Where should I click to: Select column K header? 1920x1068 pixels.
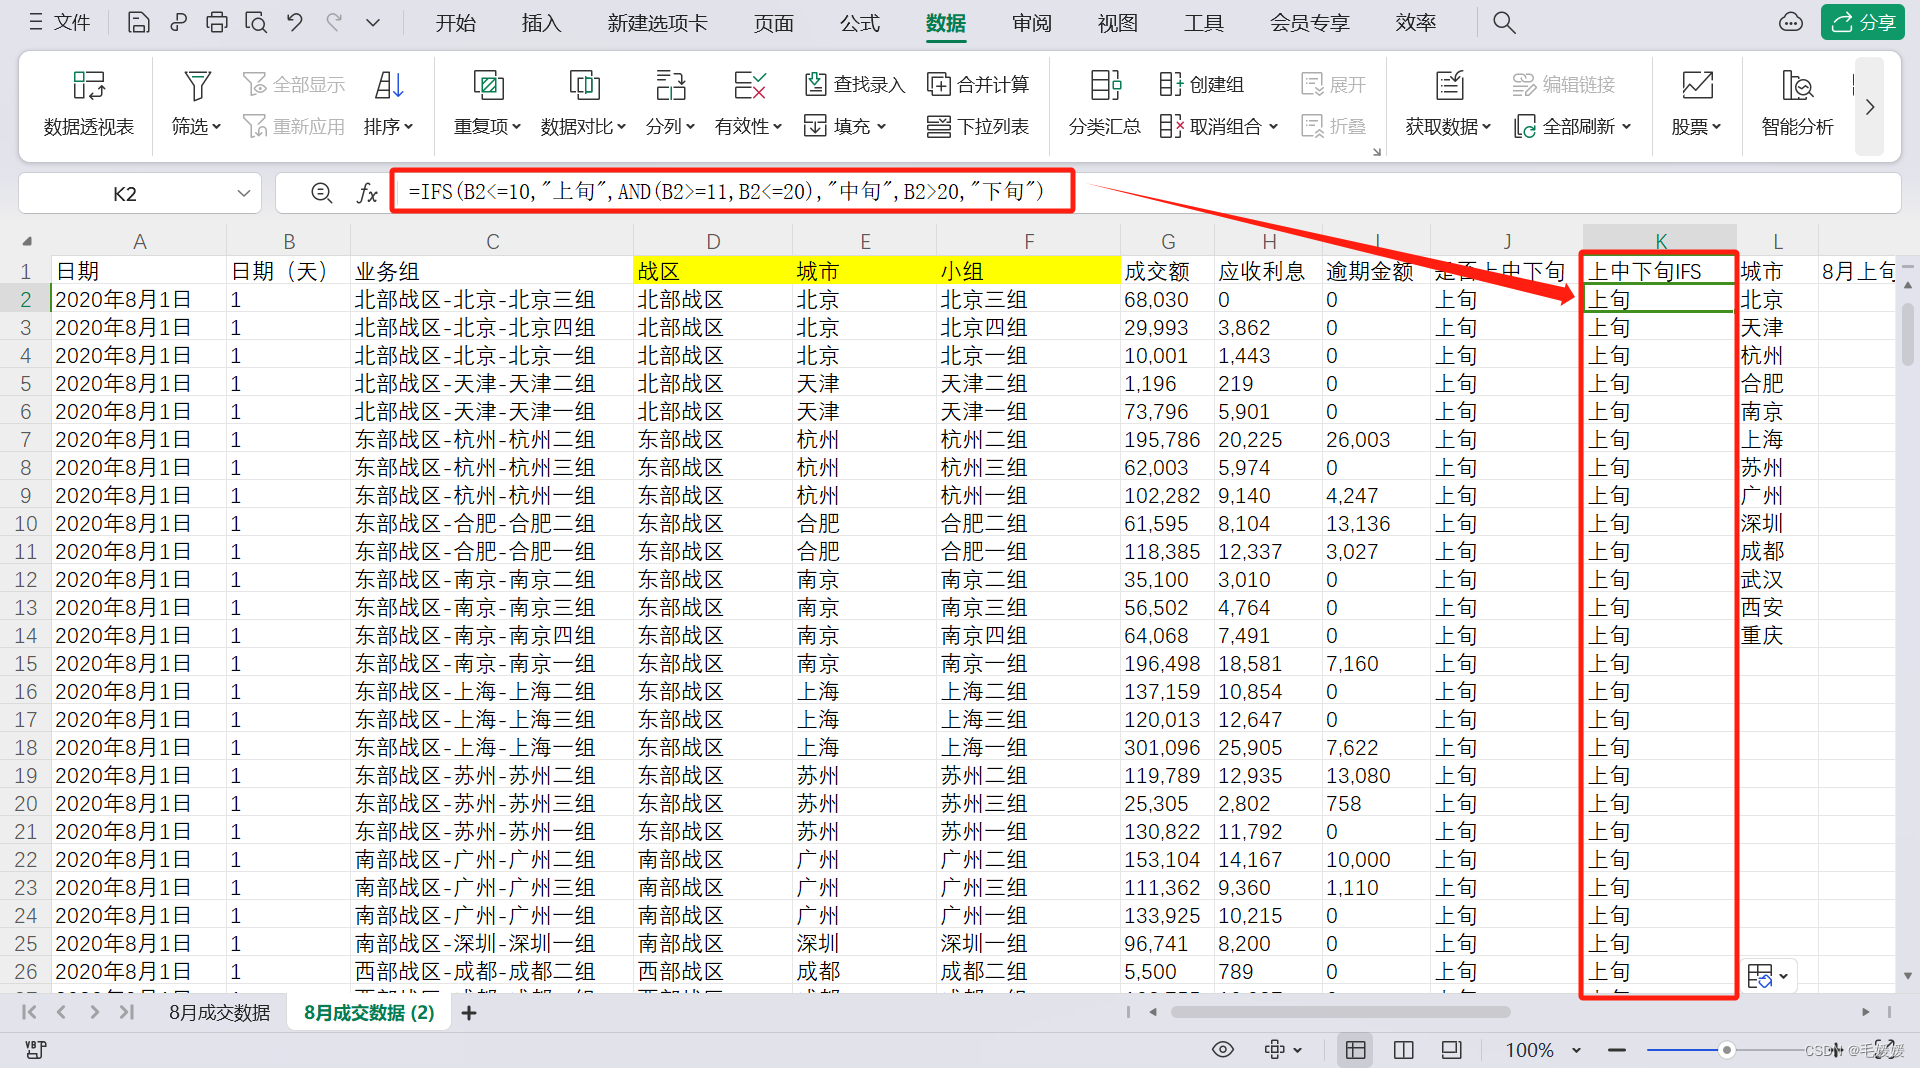coord(1660,241)
